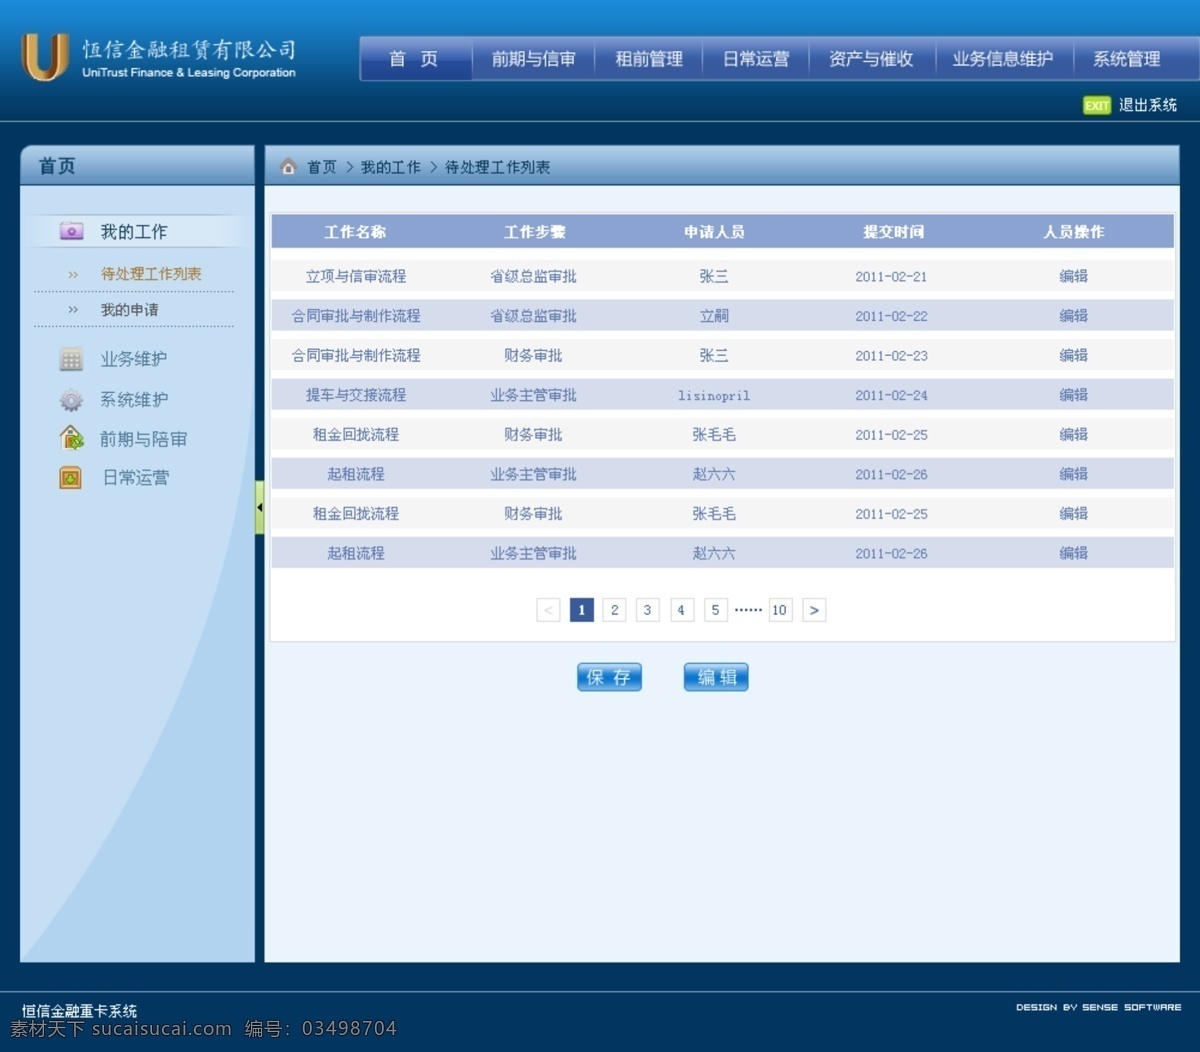Screen dimensions: 1200x1052
Task: Select 我的工作 in the sidebar
Action: tap(134, 232)
